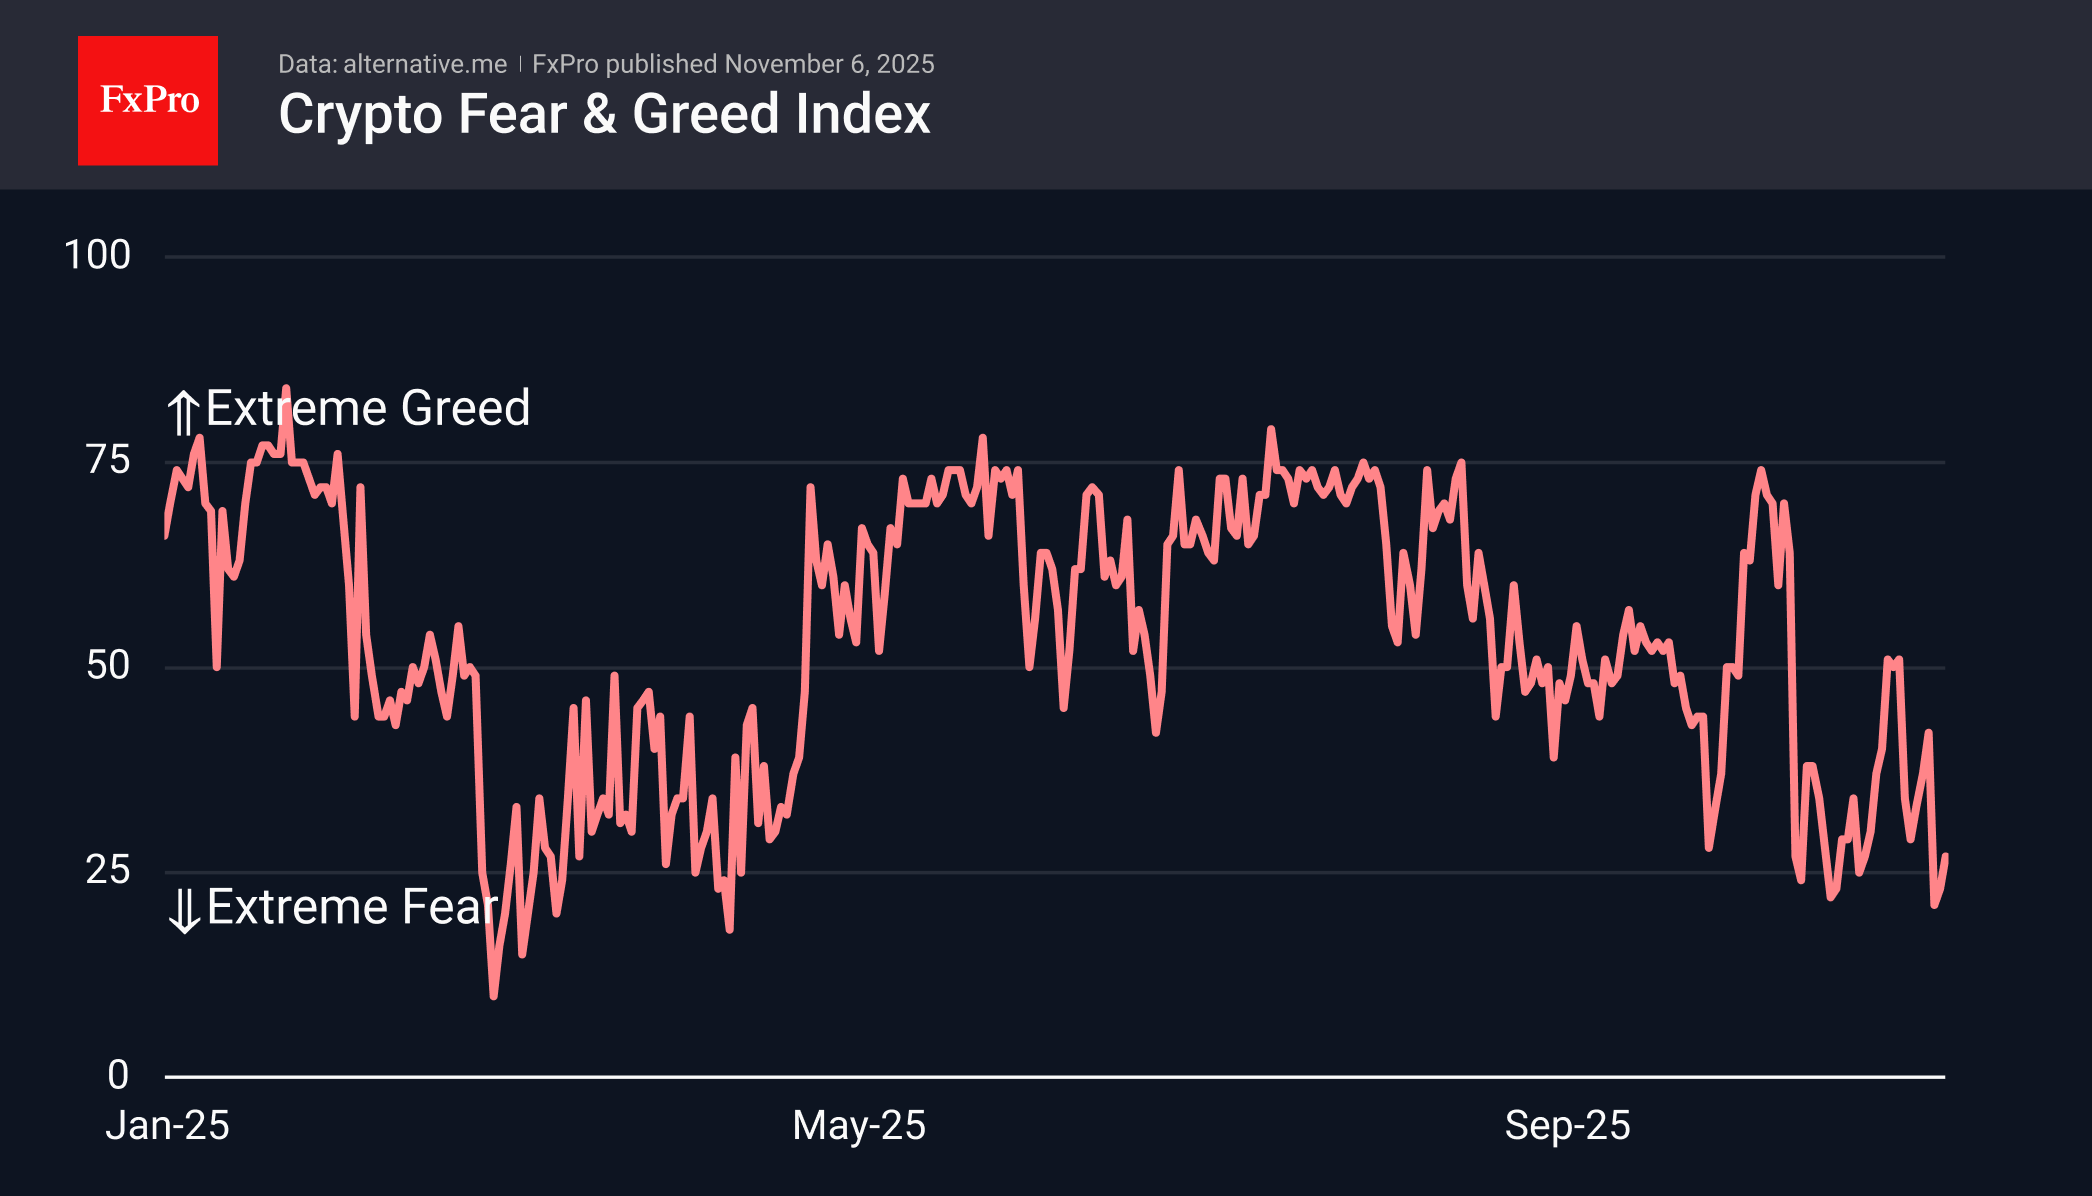Click the Extreme Fear down-arrow icon
Image resolution: width=2092 pixels, height=1196 pixels.
click(x=184, y=910)
